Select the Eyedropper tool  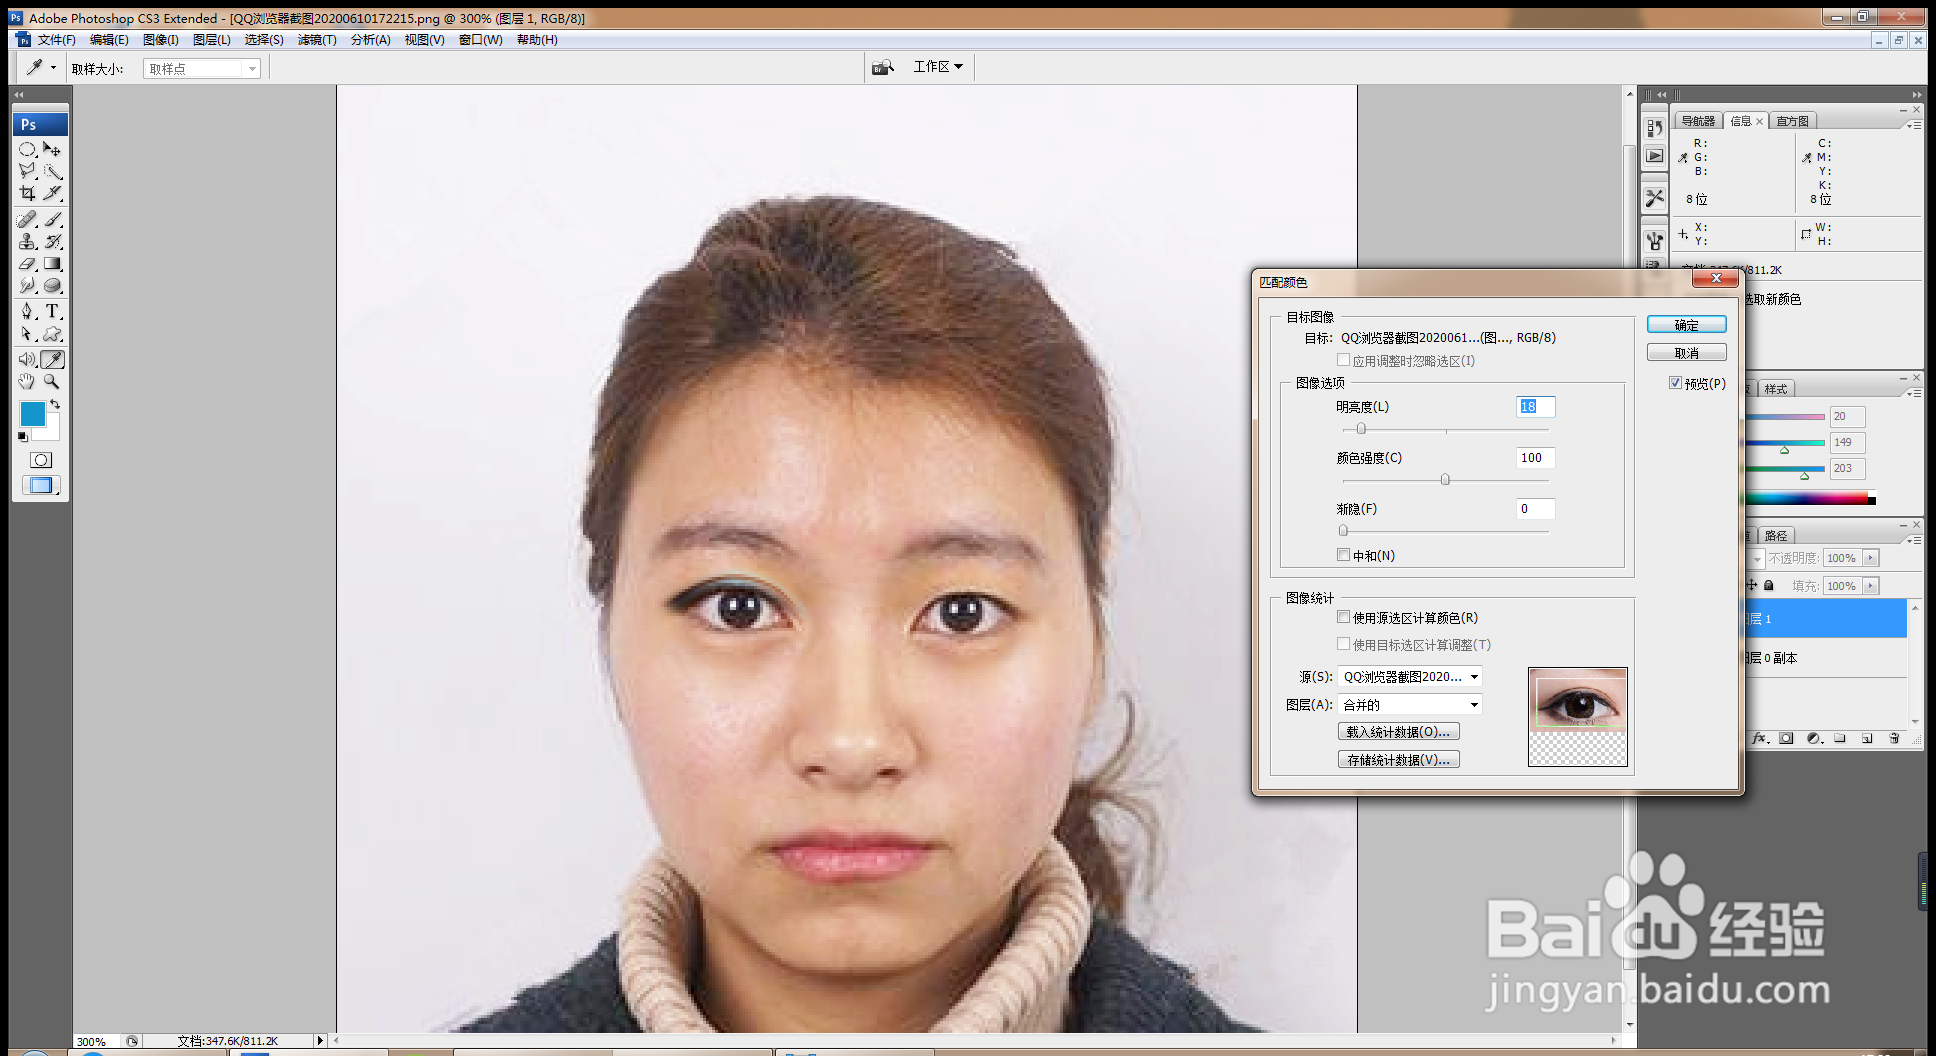pos(53,359)
